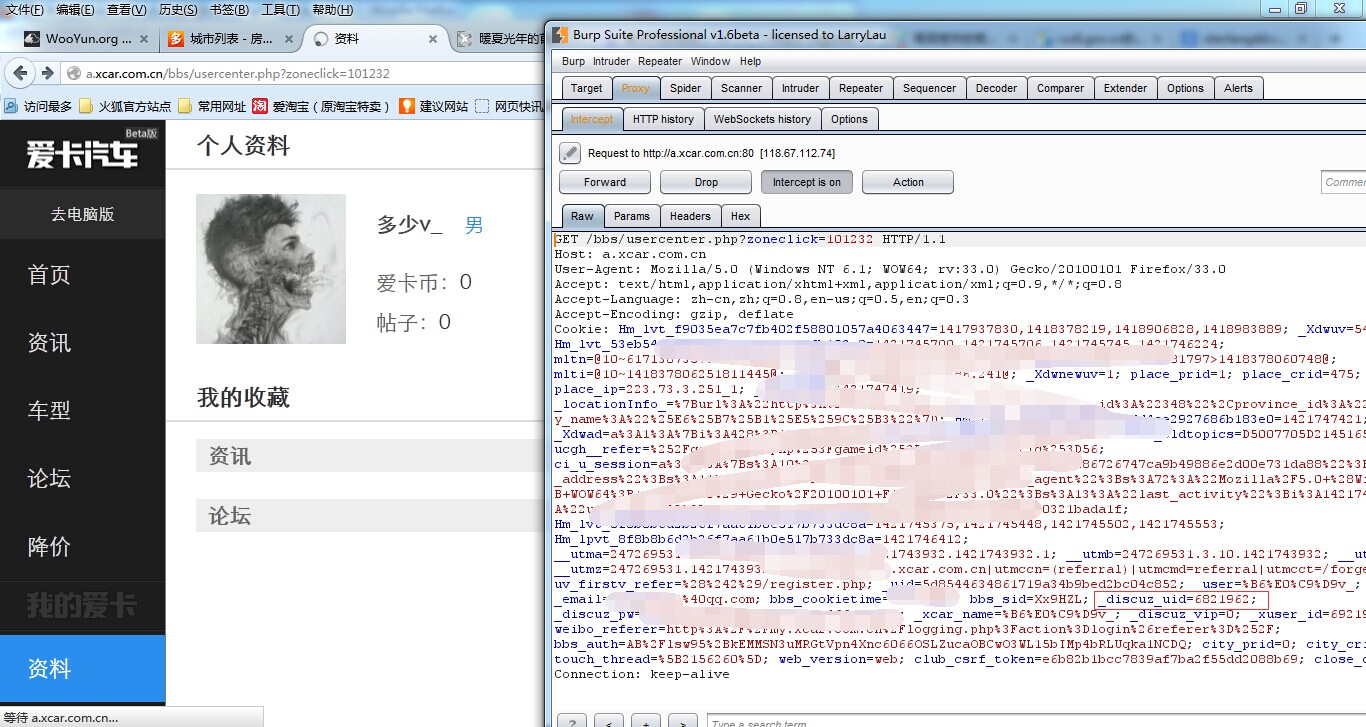Screen dimensions: 1366x727
Task: Close the 城市列表 browser tab
Action: [x=287, y=39]
